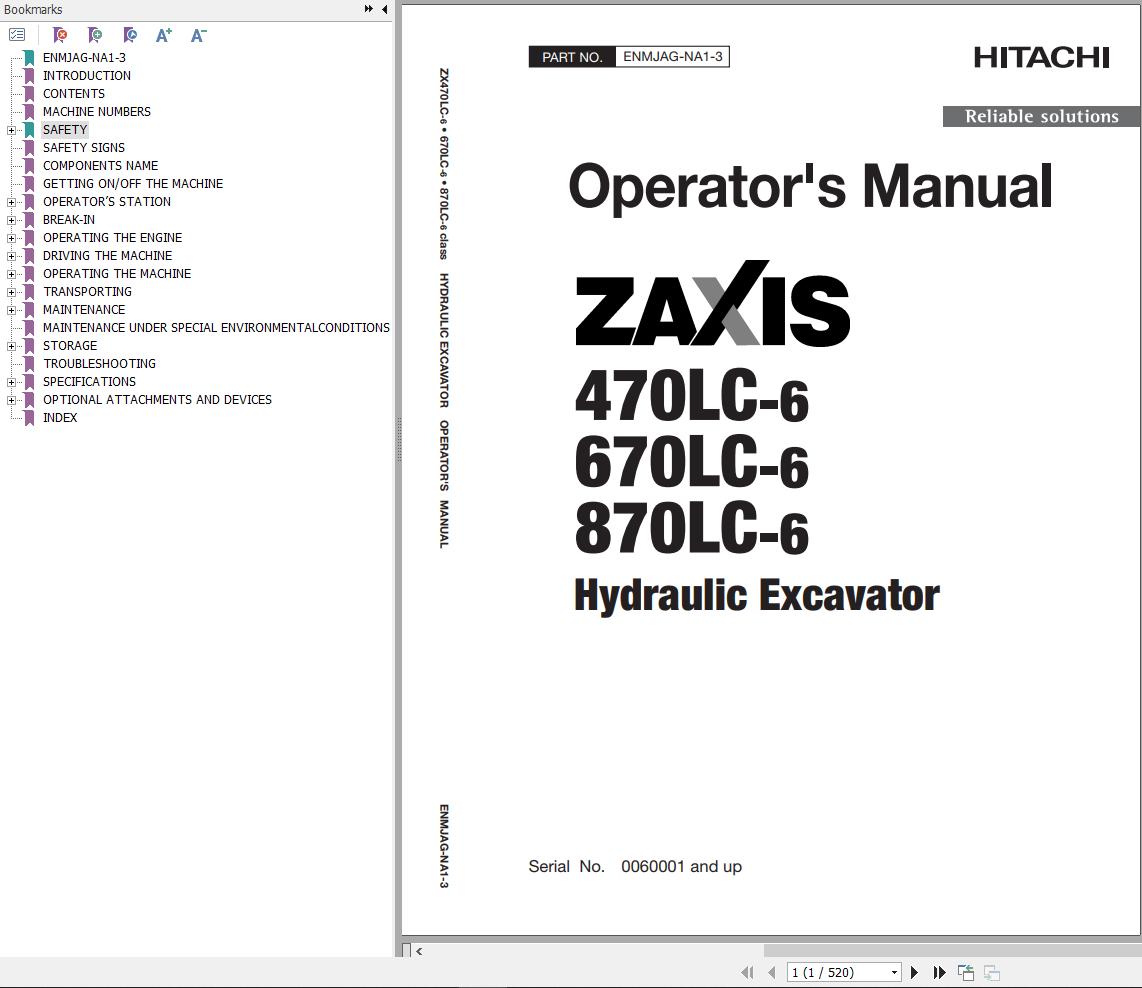Click the CONTENTS bookmark ribbon icon
Viewport: 1142px width, 988px height.
click(29, 94)
